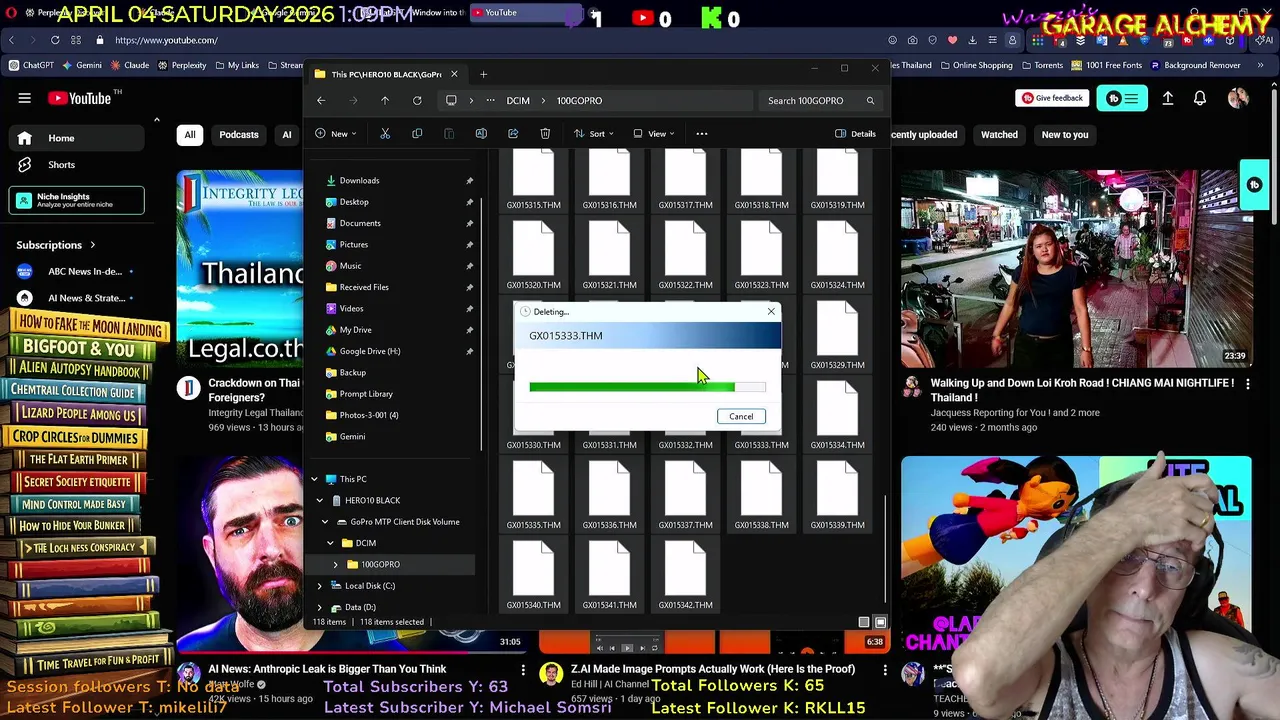This screenshot has width=1280, height=720.
Task: Toggle the Details pane button
Action: point(855,134)
